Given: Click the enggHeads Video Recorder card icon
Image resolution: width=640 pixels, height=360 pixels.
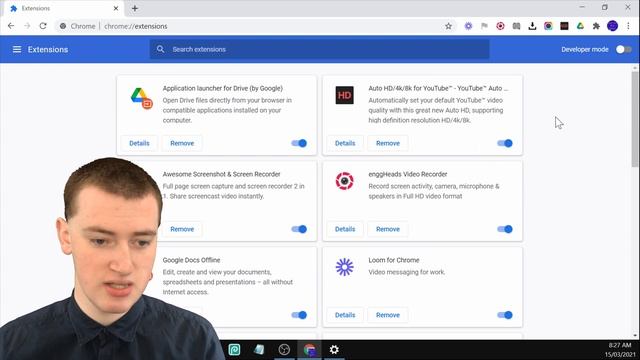Looking at the screenshot, I should (x=344, y=181).
